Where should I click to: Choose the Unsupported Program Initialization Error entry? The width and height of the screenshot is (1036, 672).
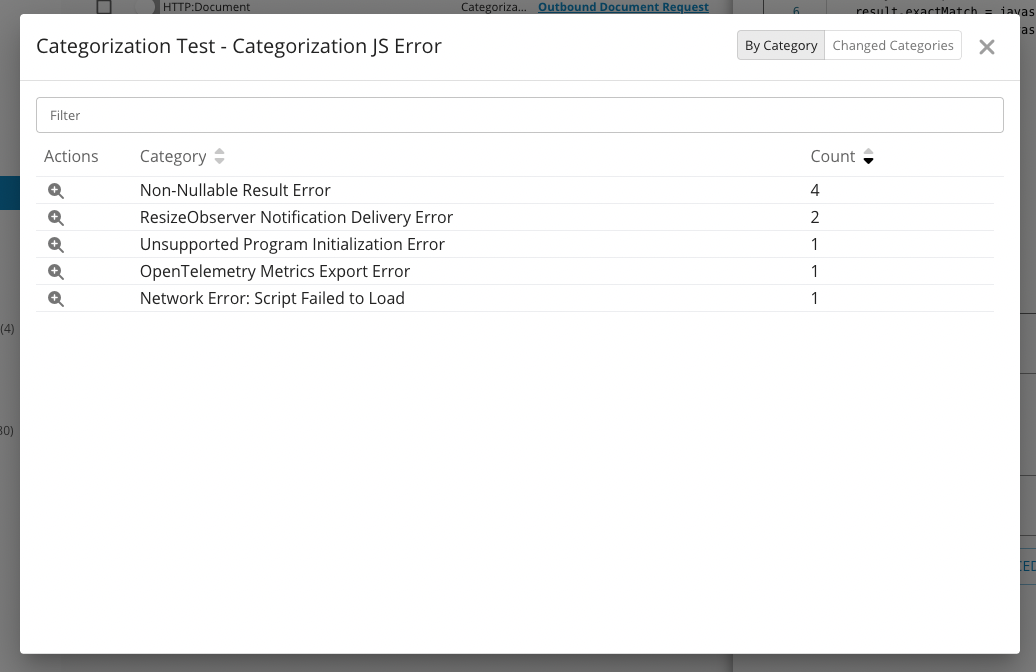click(x=292, y=244)
